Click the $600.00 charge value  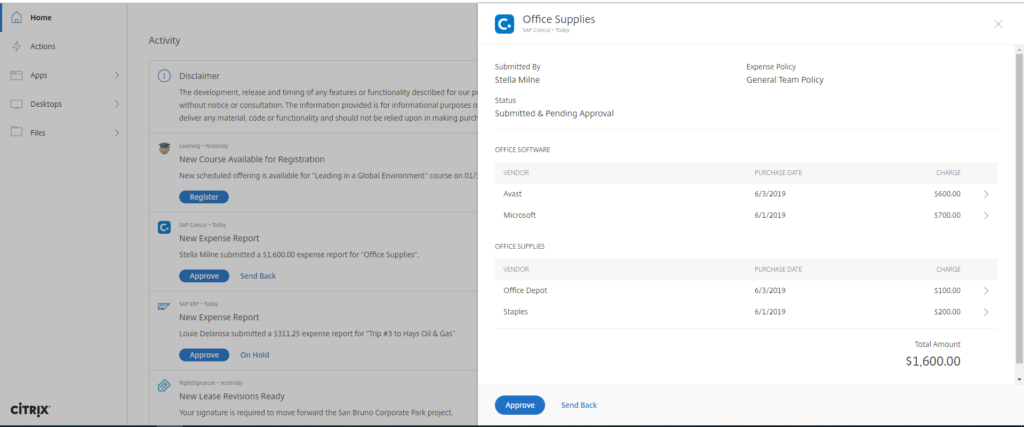(x=947, y=194)
